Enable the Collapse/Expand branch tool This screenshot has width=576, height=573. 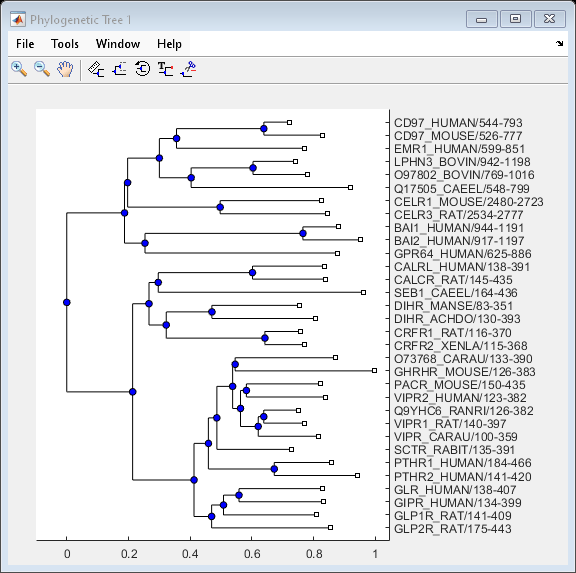click(x=119, y=69)
